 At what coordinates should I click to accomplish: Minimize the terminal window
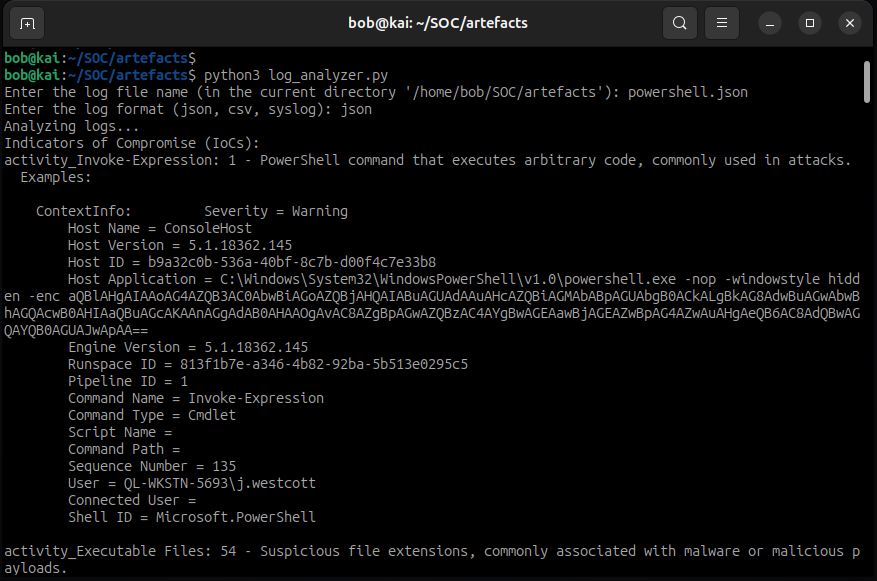pos(767,22)
